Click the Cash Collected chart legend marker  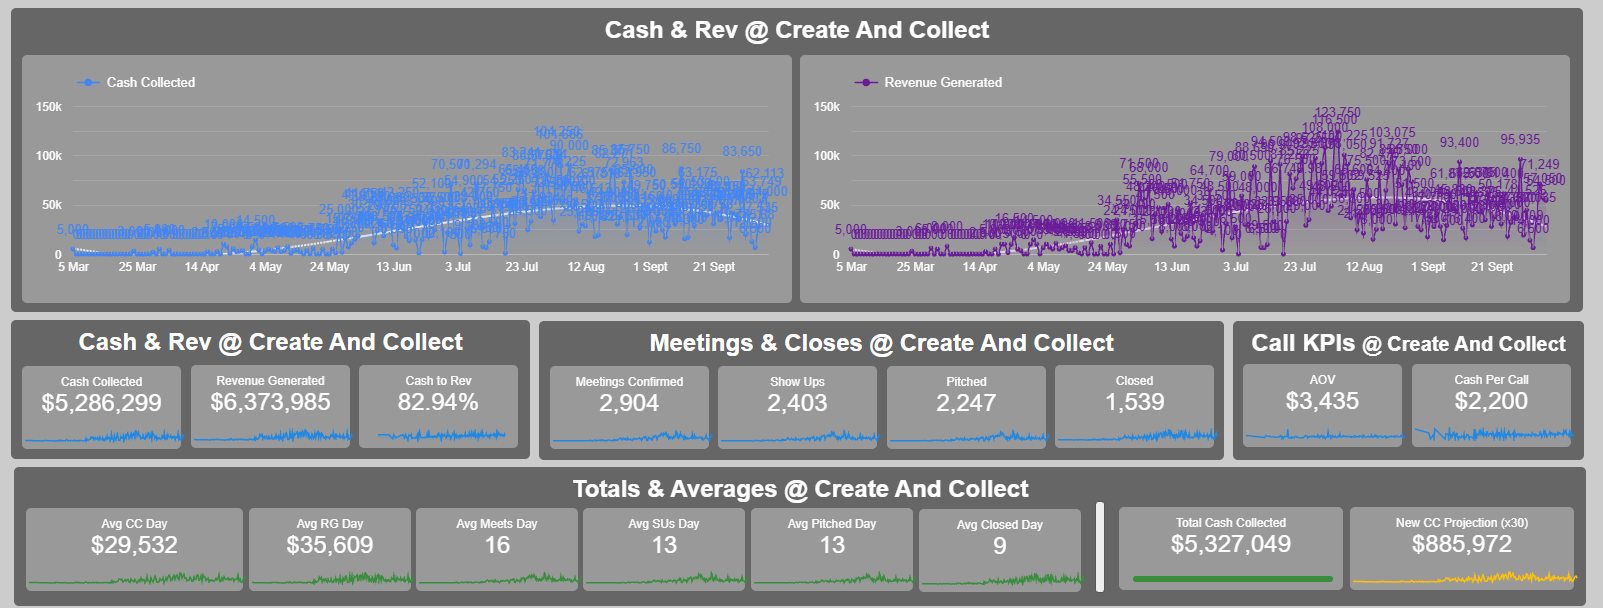click(88, 82)
